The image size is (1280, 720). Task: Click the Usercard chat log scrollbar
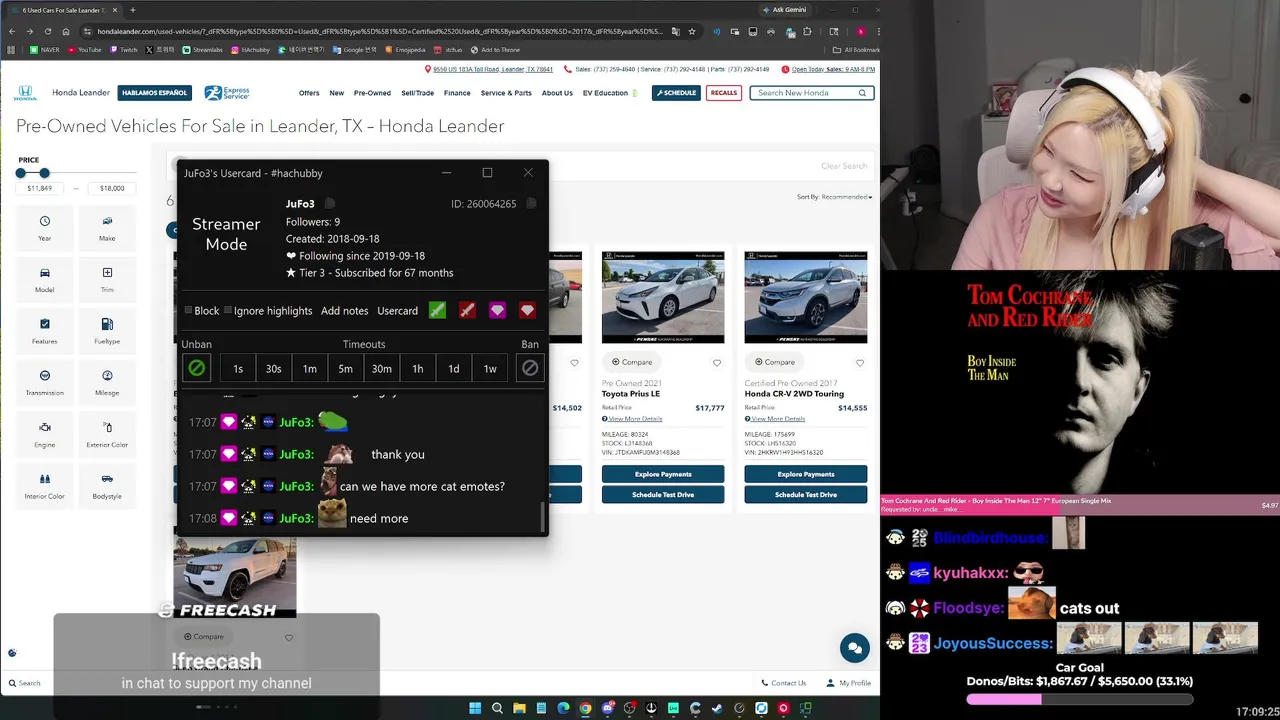(x=543, y=517)
